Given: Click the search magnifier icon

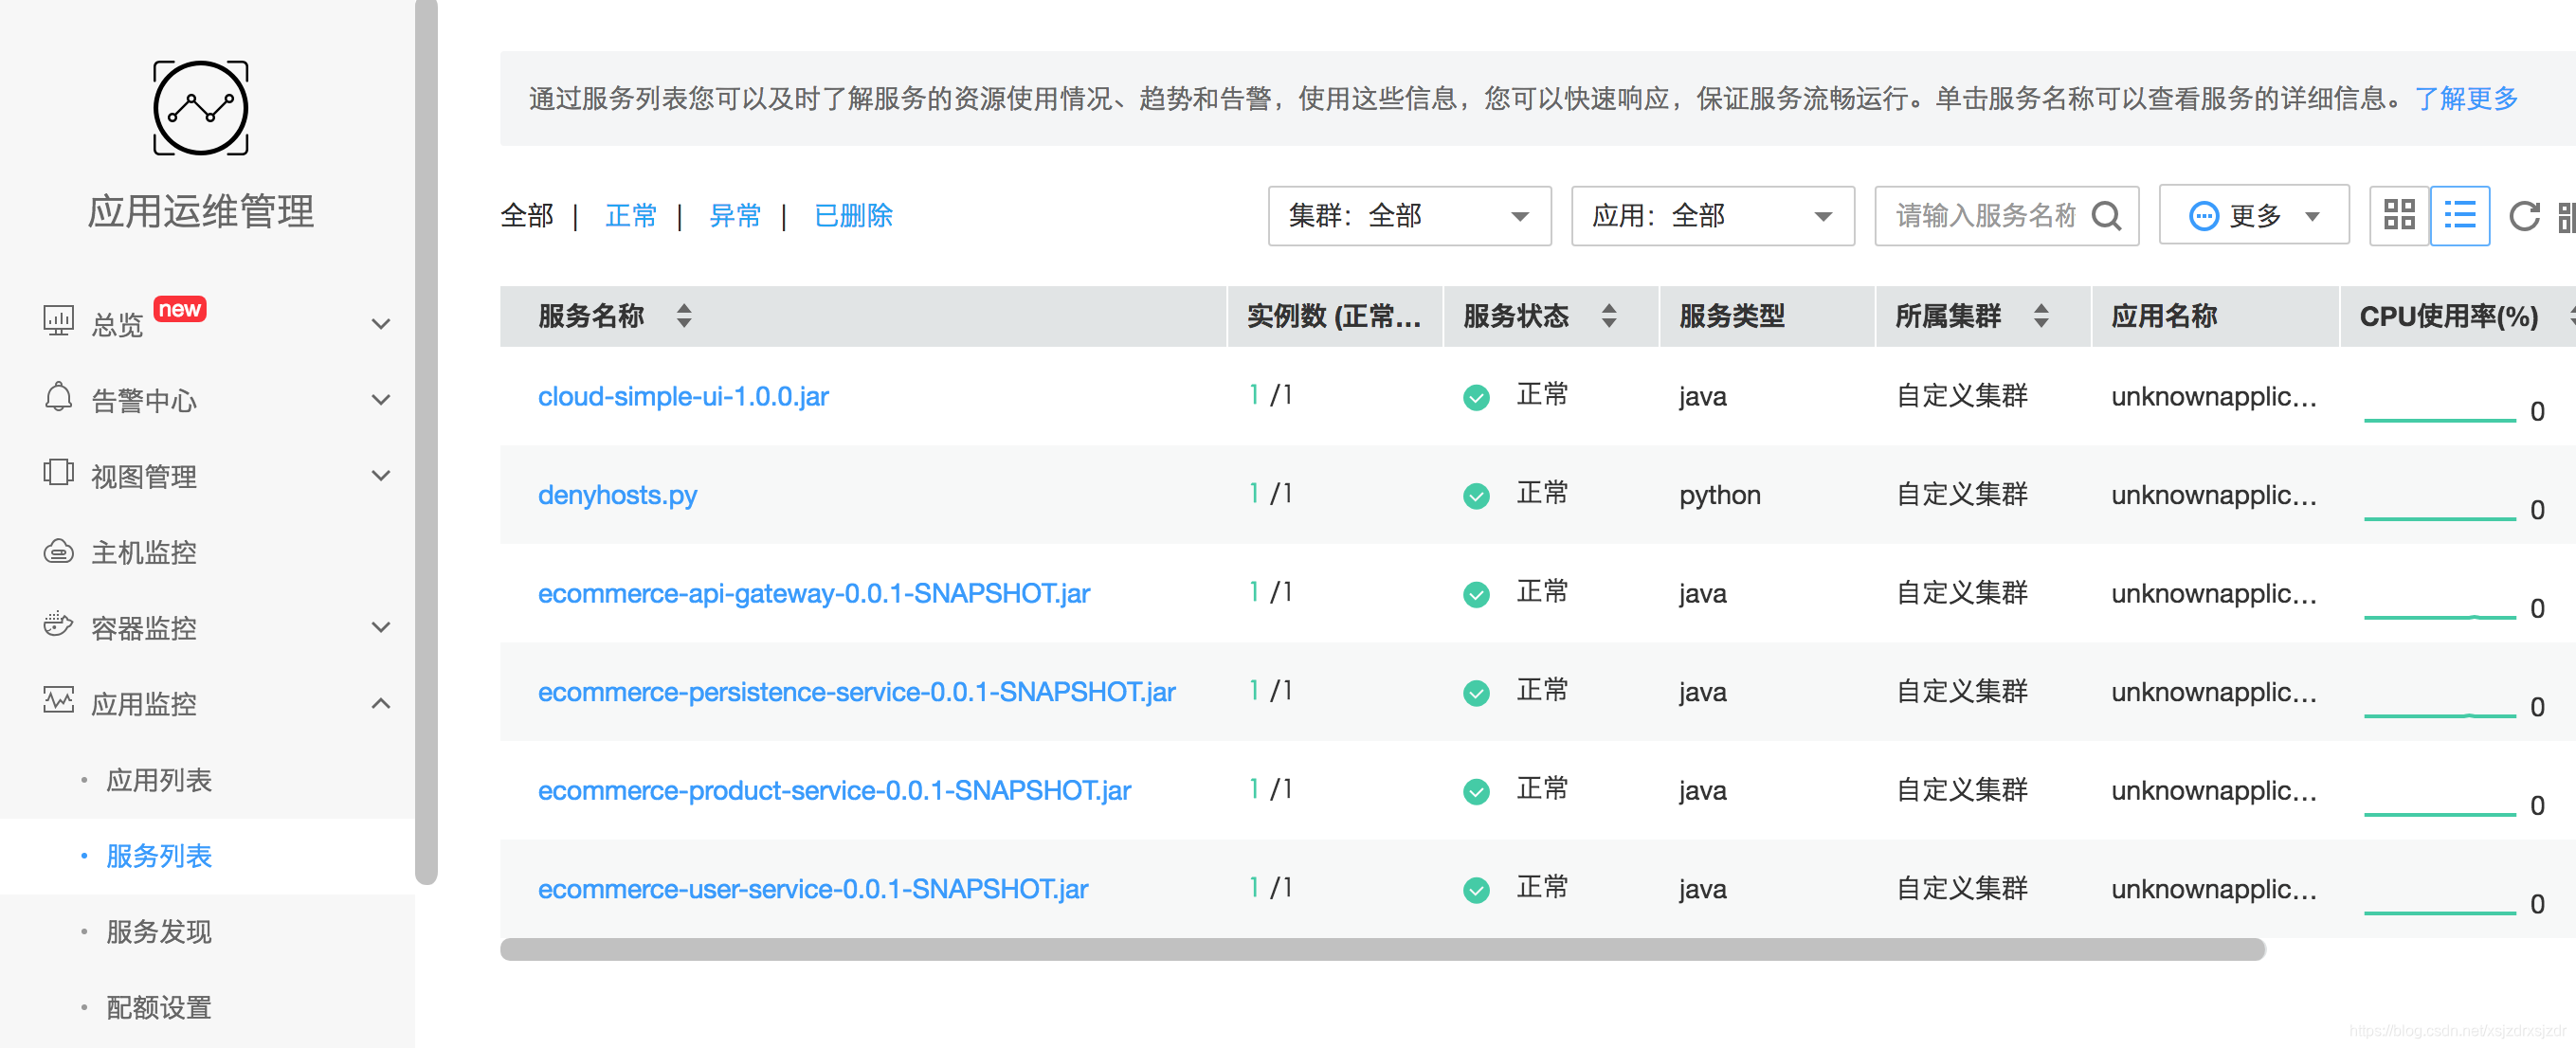Looking at the screenshot, I should tap(2106, 215).
